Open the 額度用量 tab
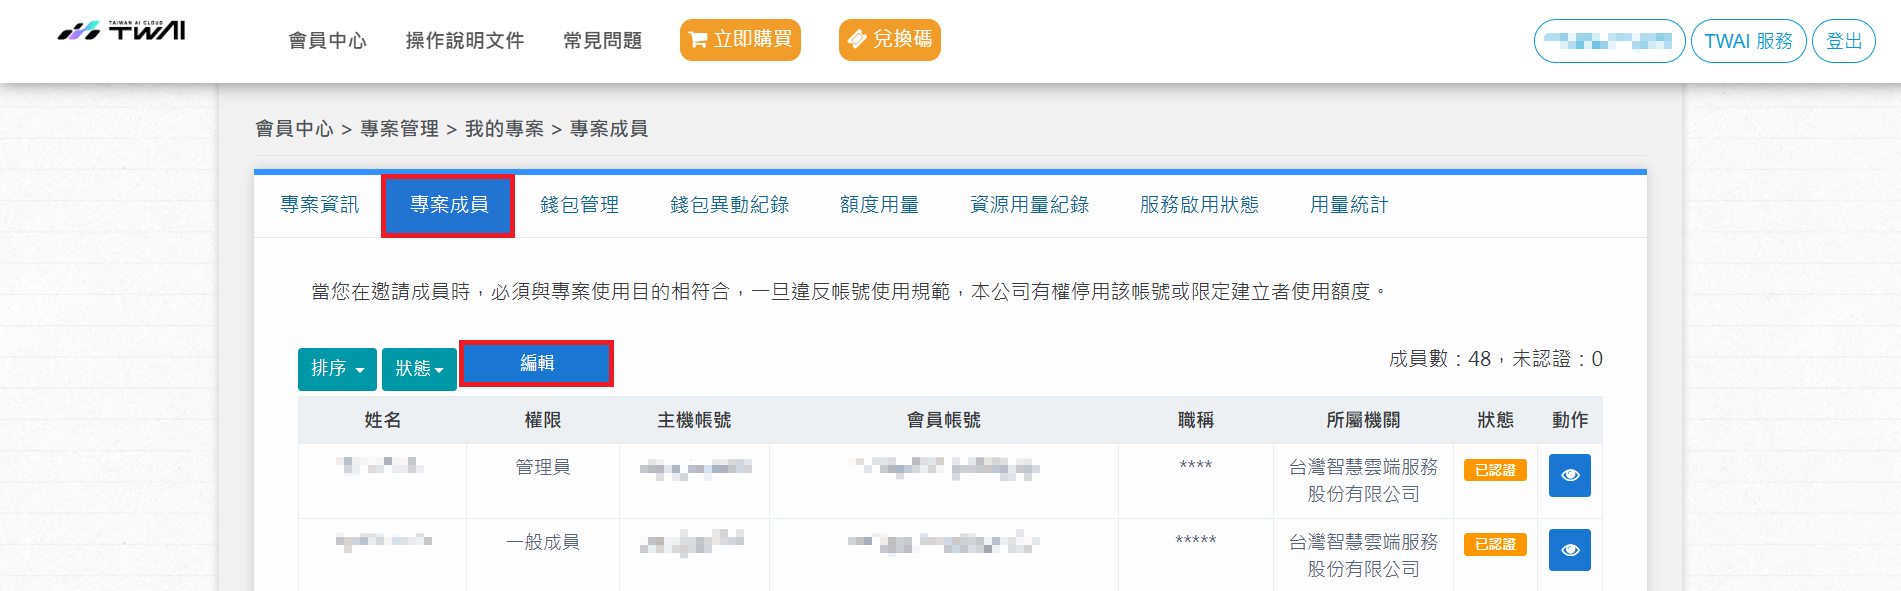 [879, 205]
